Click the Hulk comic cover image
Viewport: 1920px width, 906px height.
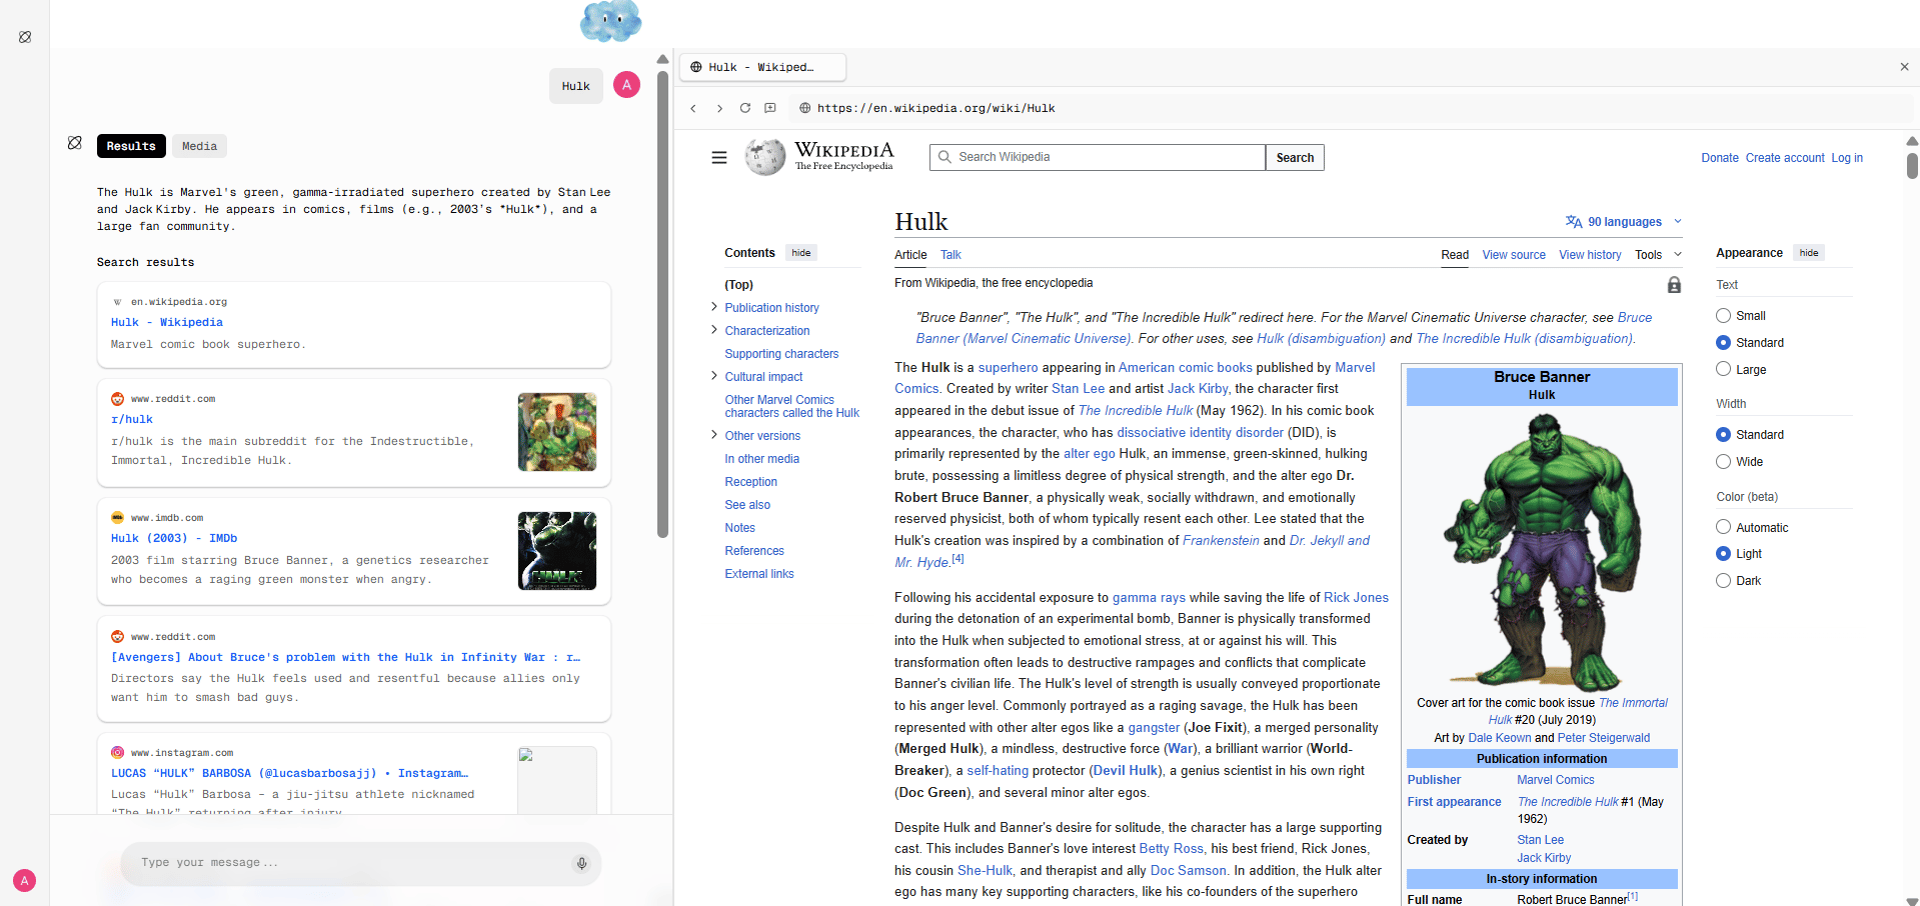[1542, 551]
